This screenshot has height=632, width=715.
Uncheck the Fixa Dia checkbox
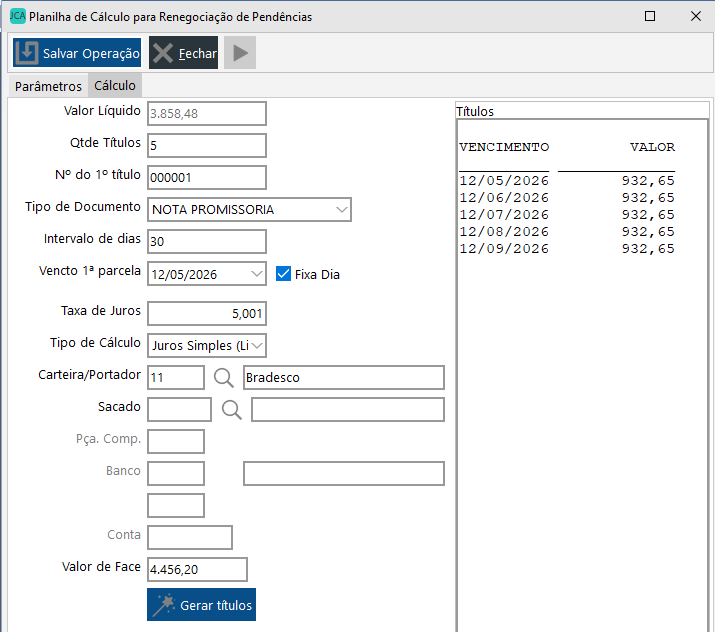pyautogui.click(x=283, y=274)
